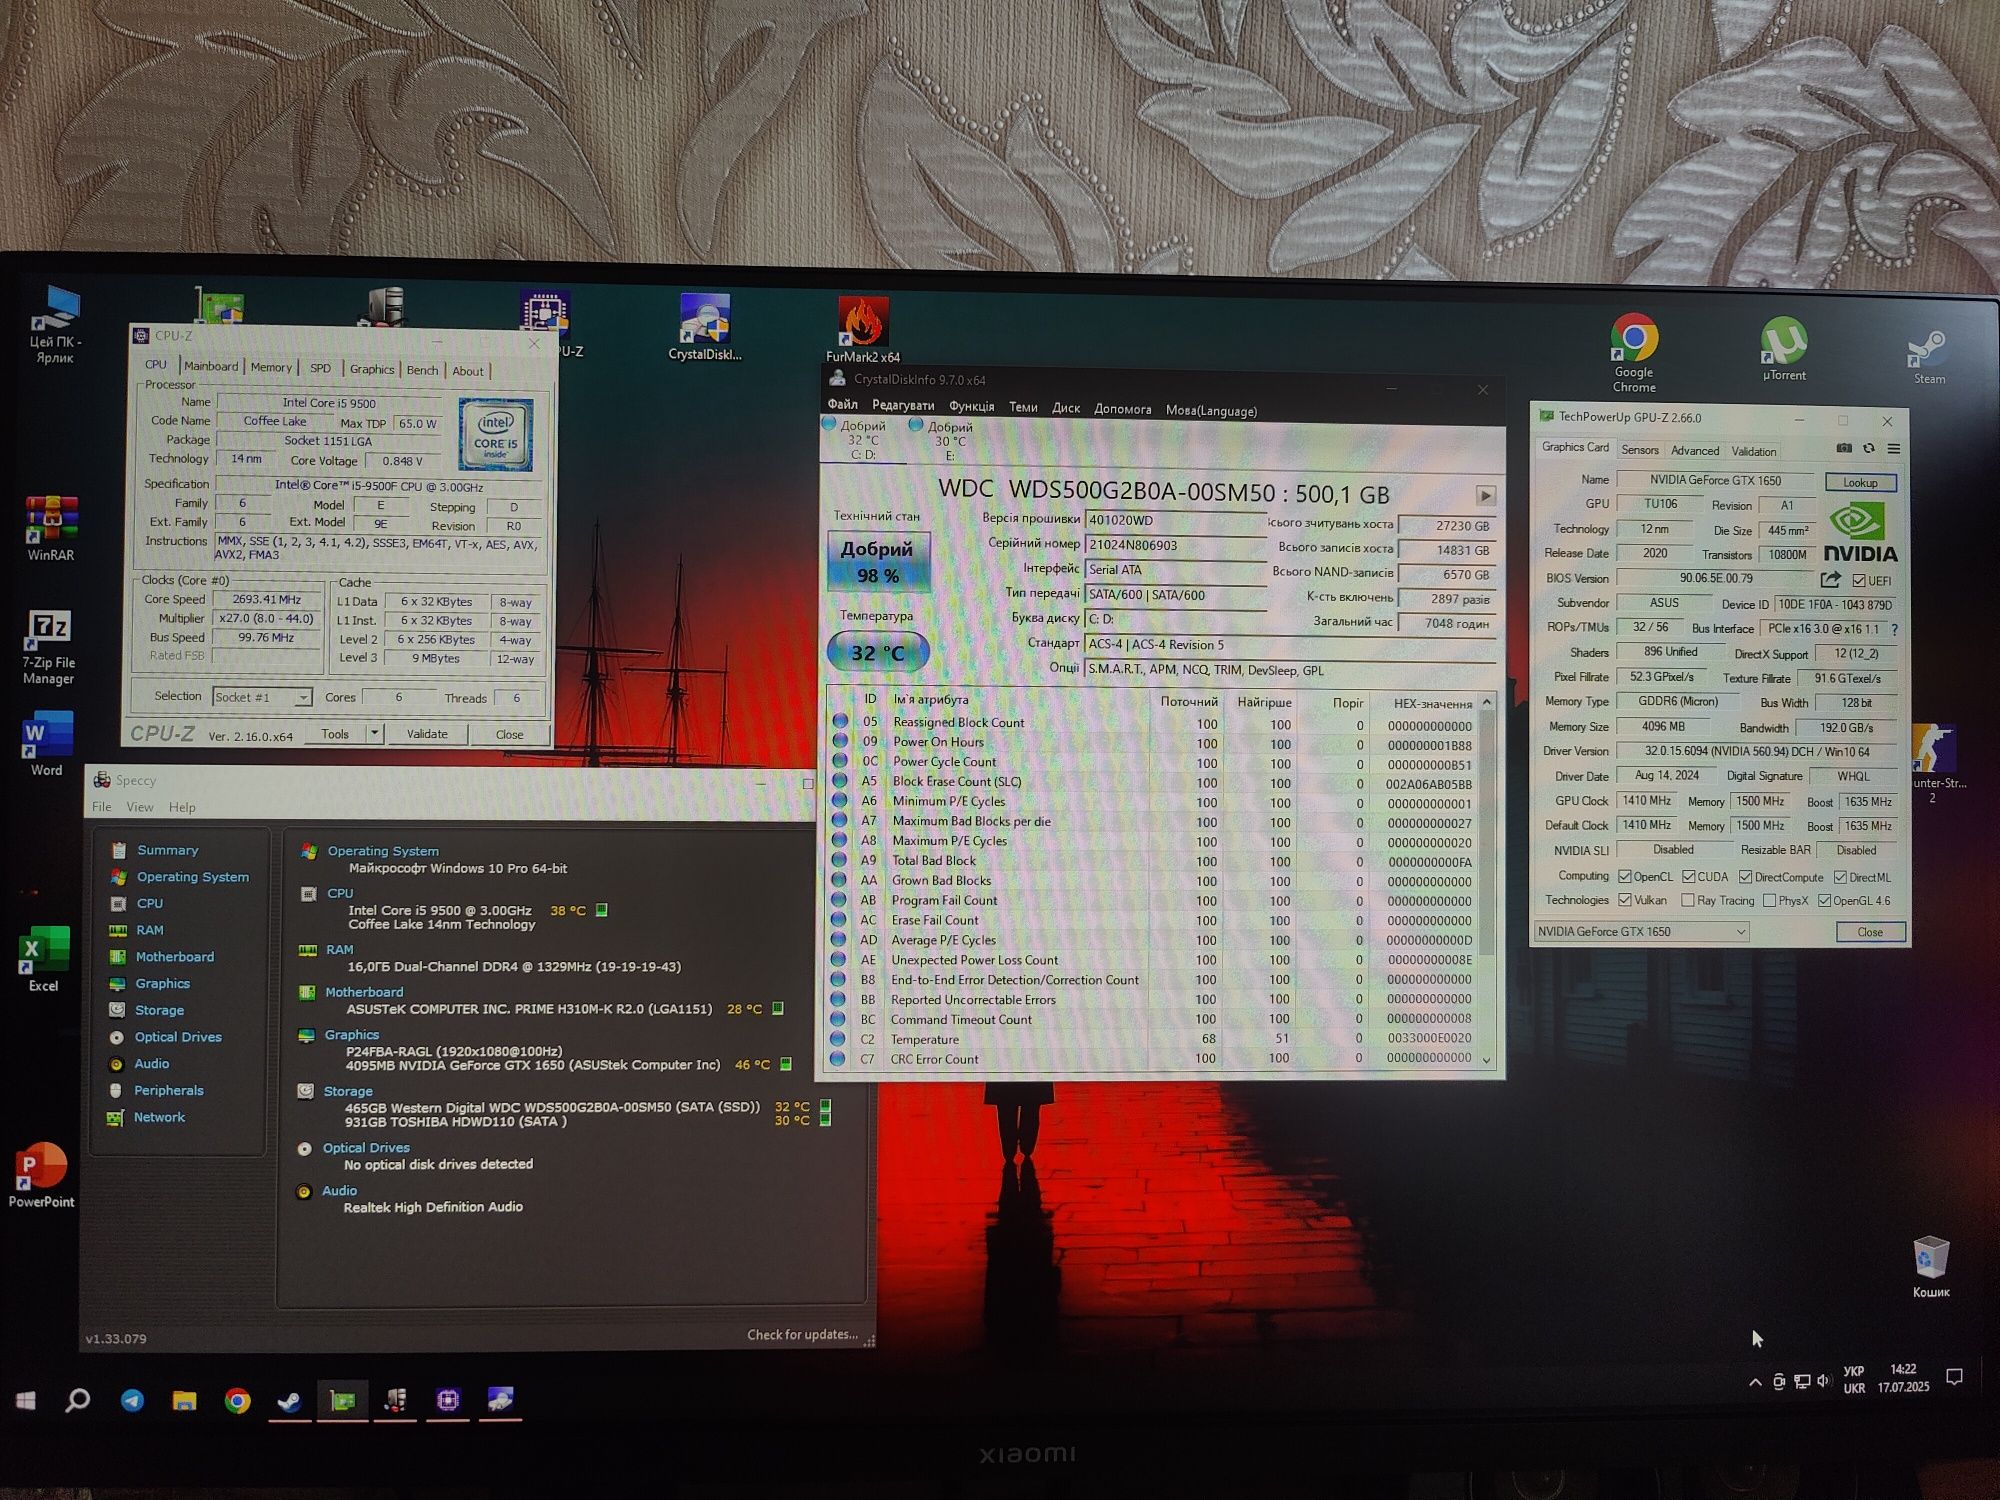Switch to CPU-Z in the taskbar
This screenshot has height=1500, width=2000.
(448, 1400)
